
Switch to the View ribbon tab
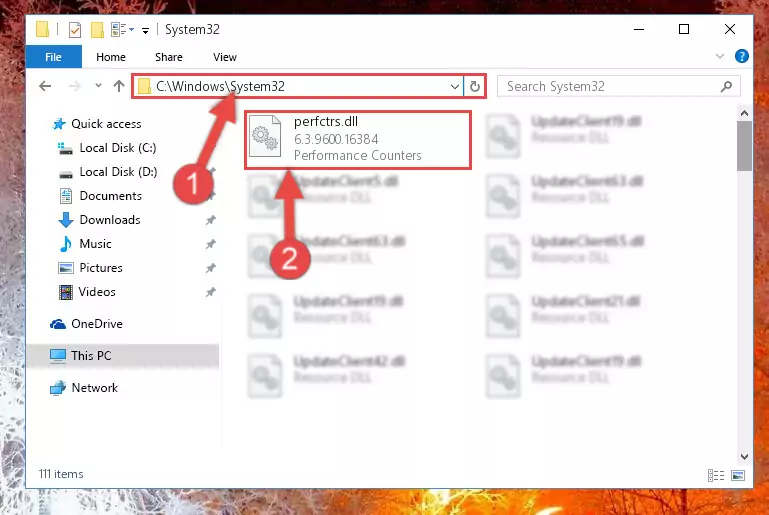pyautogui.click(x=225, y=57)
